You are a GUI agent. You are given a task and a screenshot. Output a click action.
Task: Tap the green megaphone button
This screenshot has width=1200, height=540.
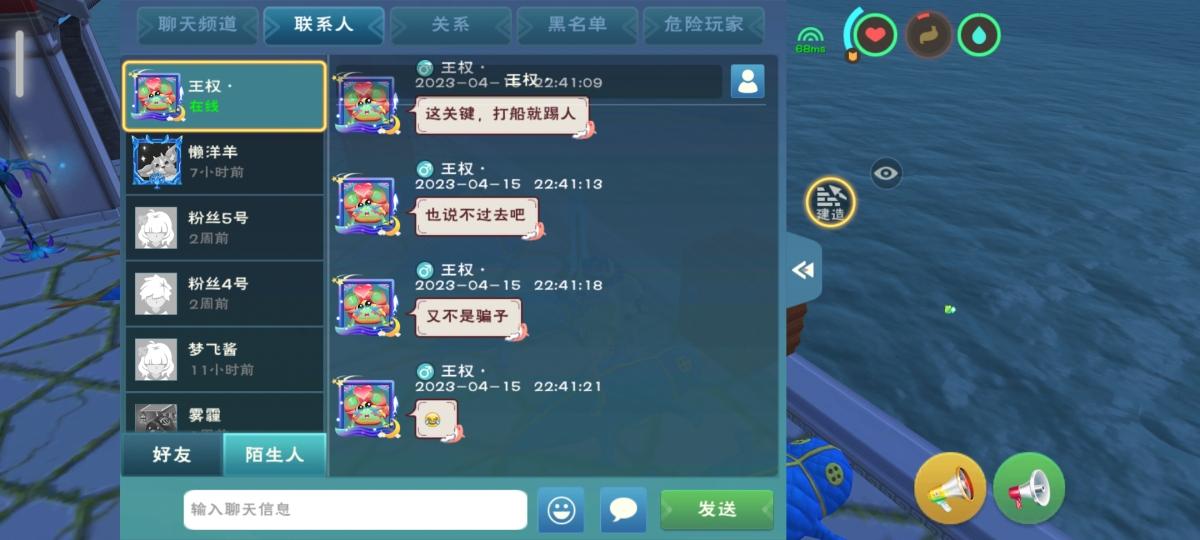coord(1029,488)
